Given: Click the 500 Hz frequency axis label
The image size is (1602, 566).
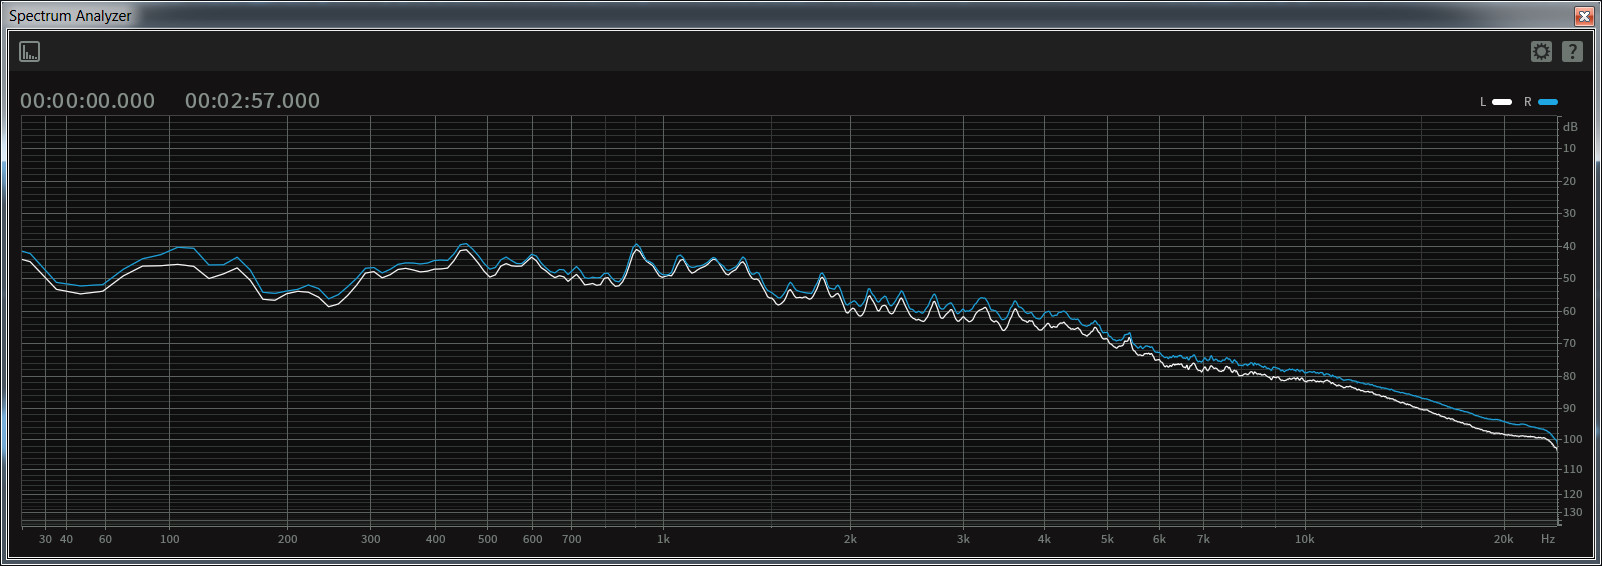Looking at the screenshot, I should tap(488, 539).
